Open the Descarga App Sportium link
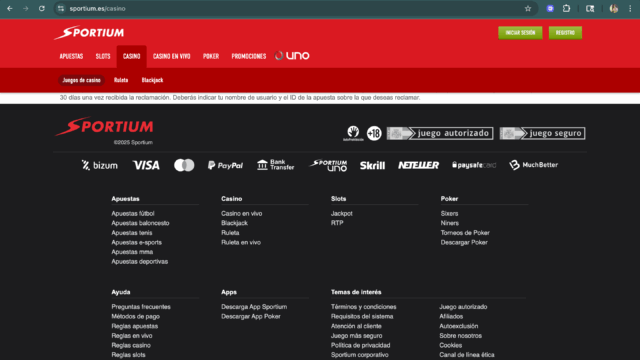The height and width of the screenshot is (360, 640). pyautogui.click(x=254, y=307)
